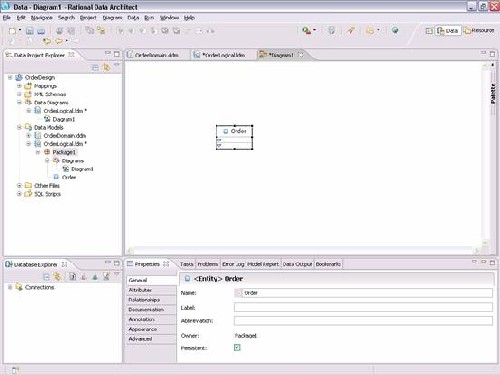Click the Label input field
Screen dimensions: 500x375
coord(363,307)
